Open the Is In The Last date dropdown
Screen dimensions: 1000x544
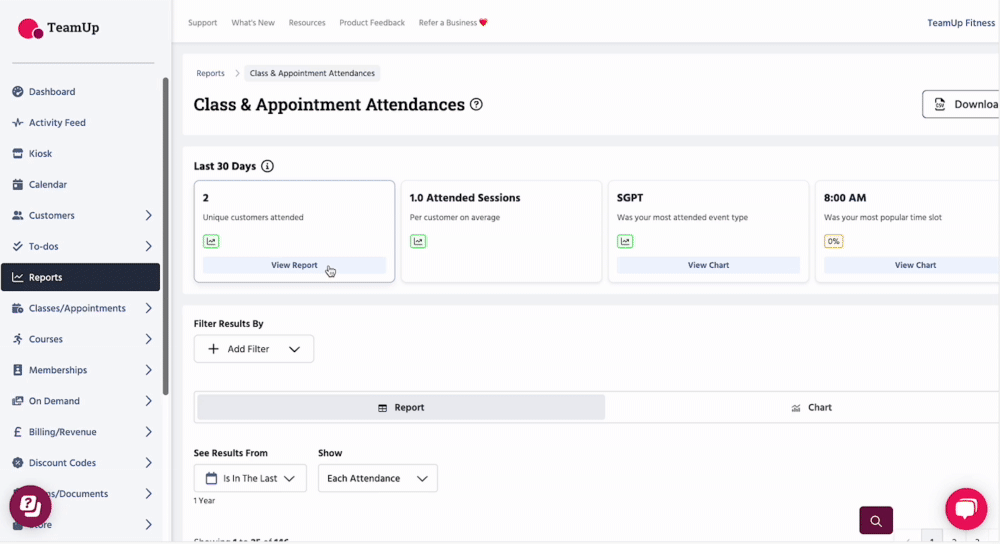(250, 478)
